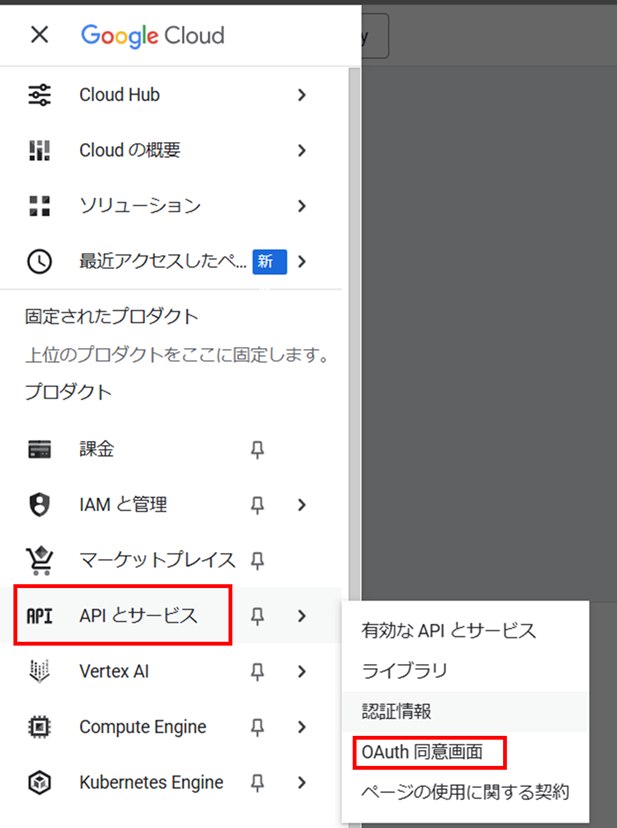Click the 課金 credit card icon
Image resolution: width=617 pixels, height=828 pixels.
40,449
